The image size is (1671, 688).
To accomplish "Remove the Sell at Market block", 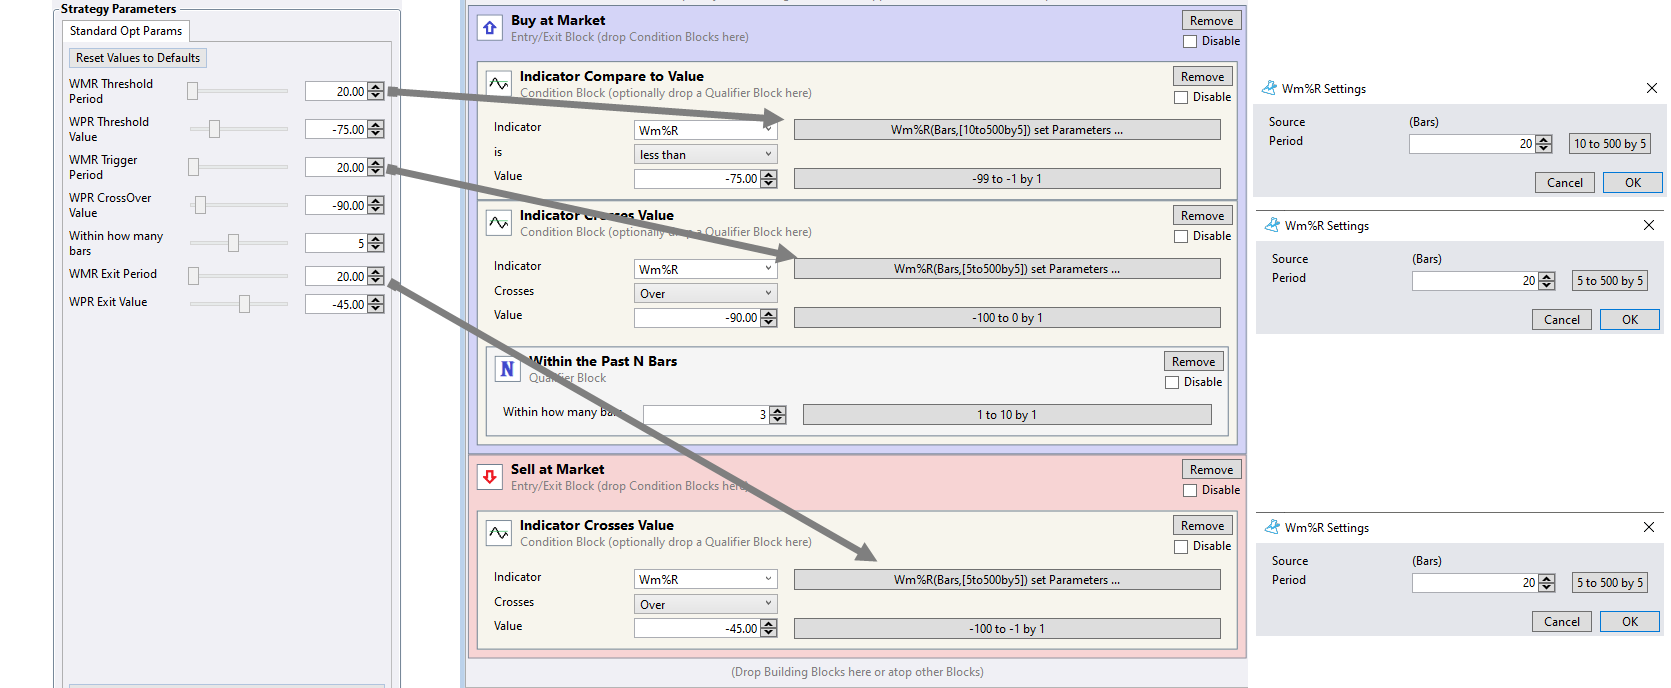I will [x=1211, y=469].
